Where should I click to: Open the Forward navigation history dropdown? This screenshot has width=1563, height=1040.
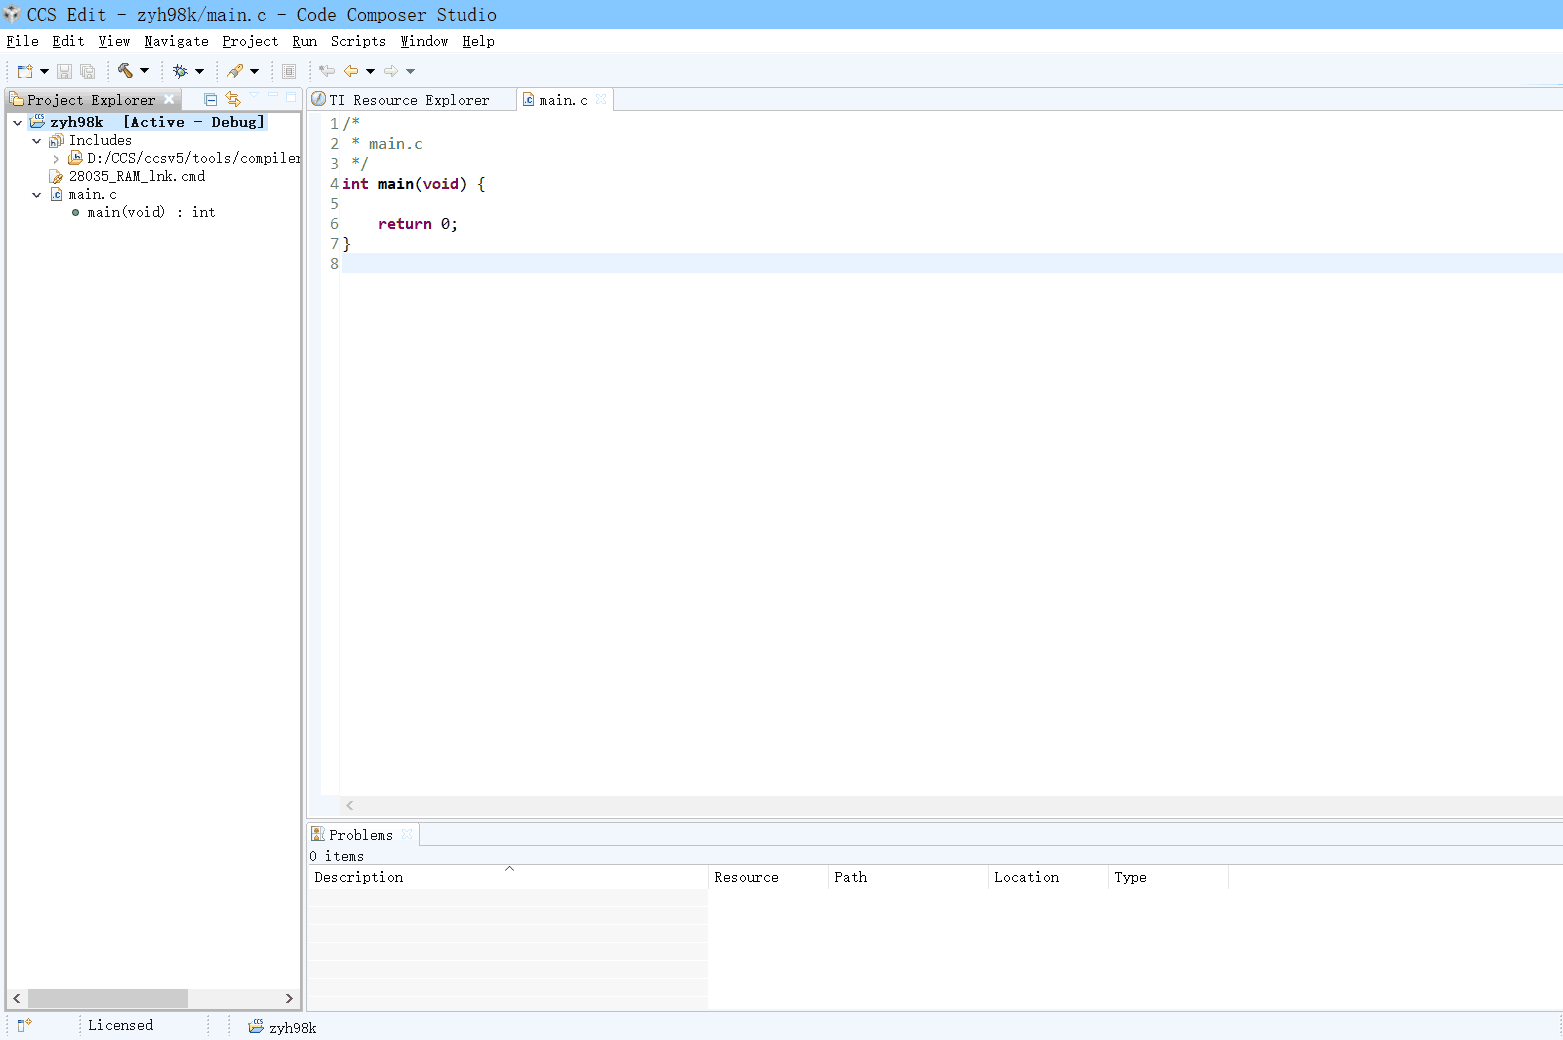[x=410, y=71]
